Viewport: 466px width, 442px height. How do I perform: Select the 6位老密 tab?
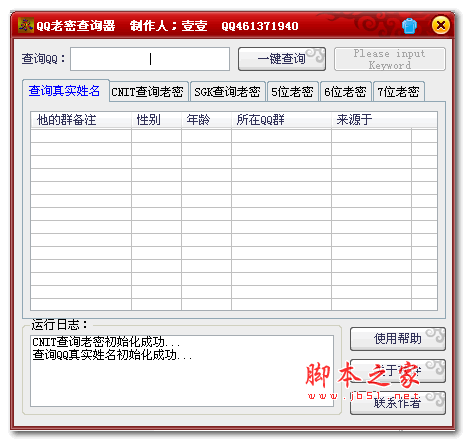pos(346,91)
